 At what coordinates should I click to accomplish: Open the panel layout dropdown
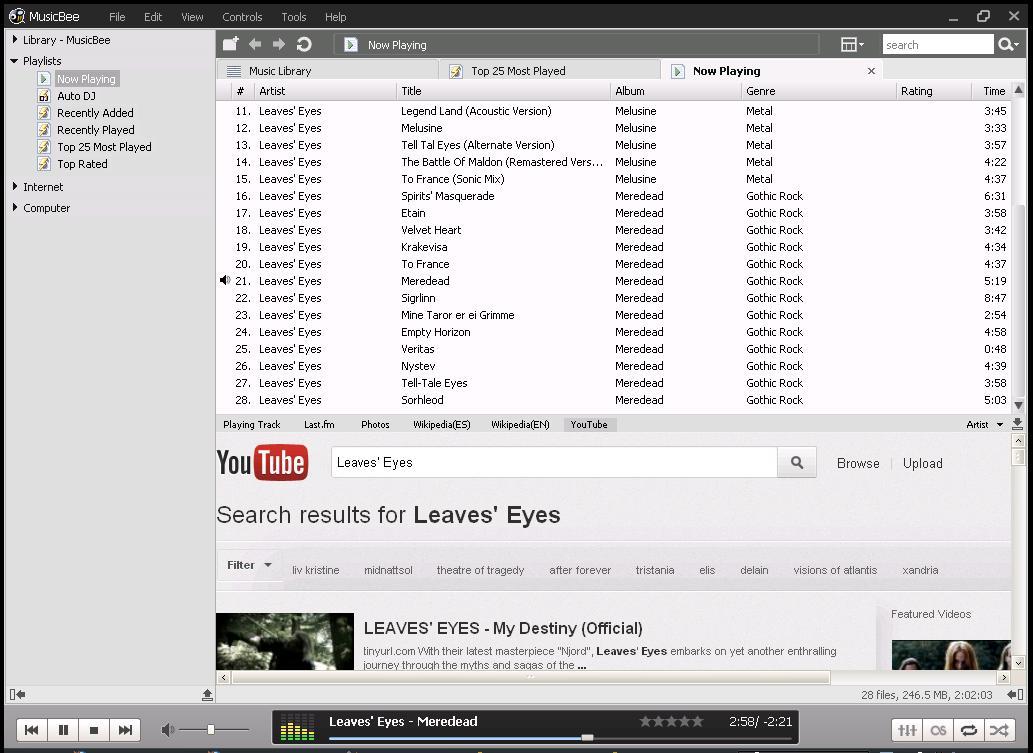(x=852, y=44)
